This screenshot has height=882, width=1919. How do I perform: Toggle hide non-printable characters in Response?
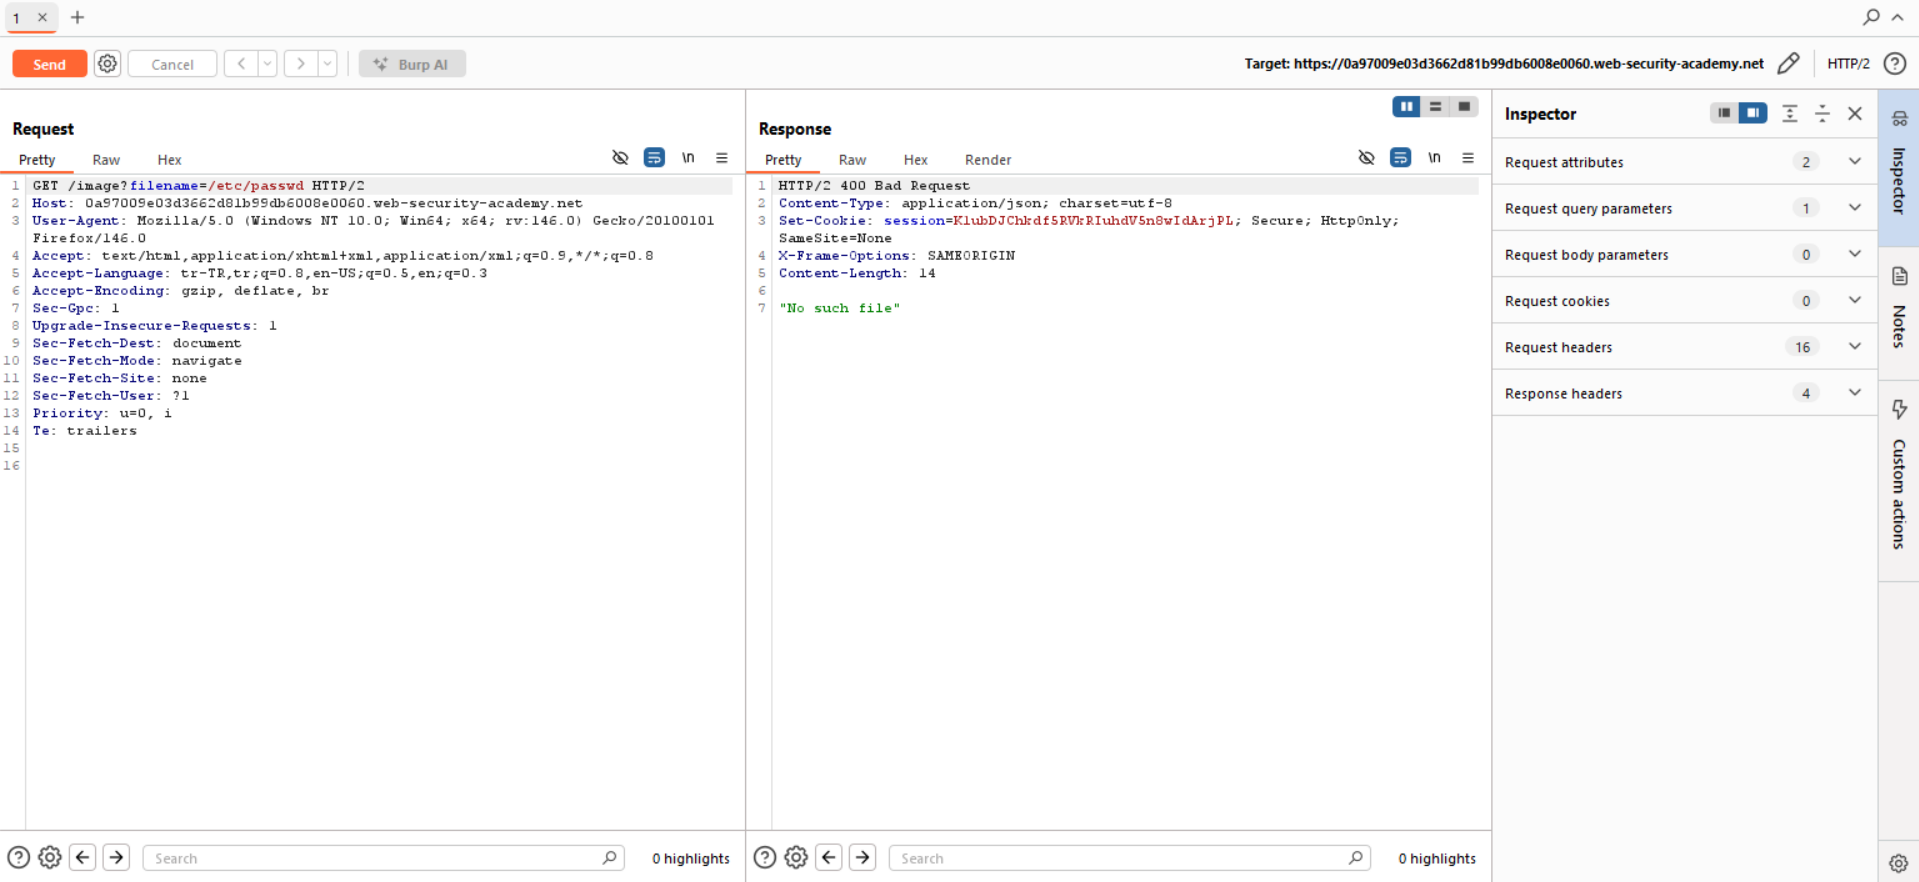click(x=1366, y=158)
